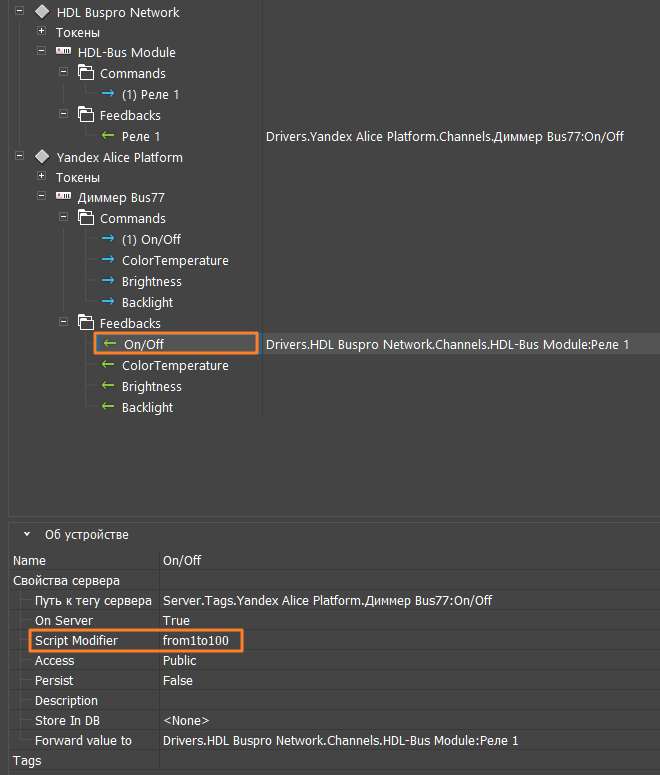Viewport: 660px width, 775px height.
Task: Click the HDL-Bus Module device icon
Action: tap(63, 52)
